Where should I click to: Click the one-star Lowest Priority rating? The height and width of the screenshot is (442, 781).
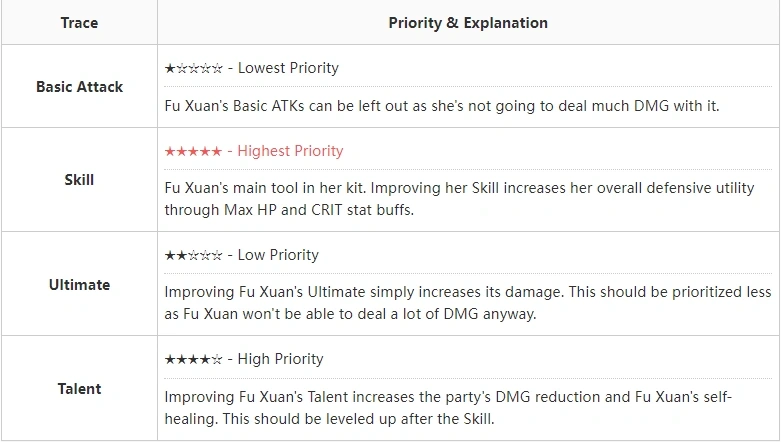(193, 68)
